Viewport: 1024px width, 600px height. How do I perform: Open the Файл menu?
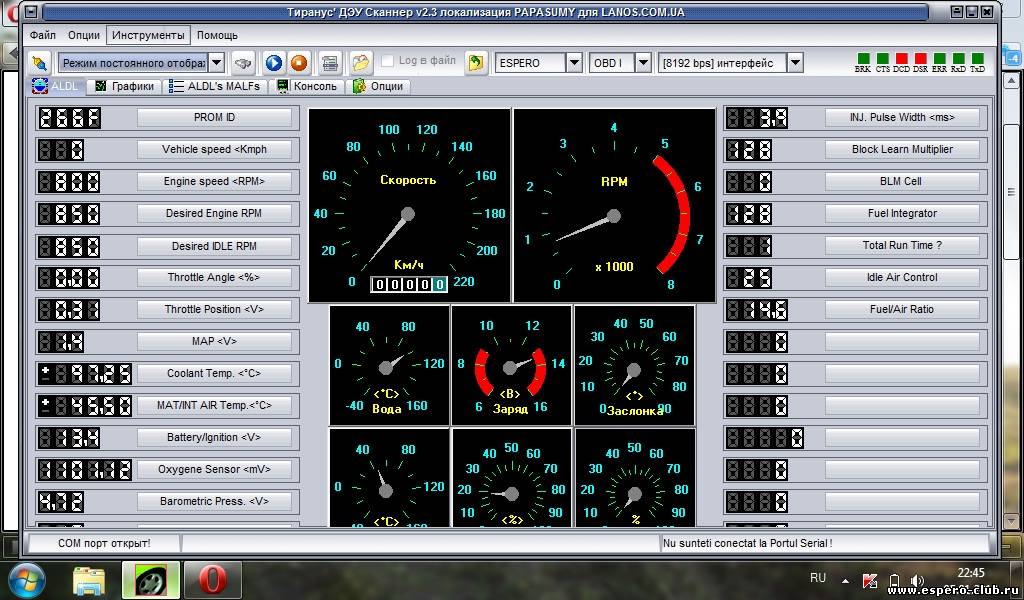pos(42,35)
